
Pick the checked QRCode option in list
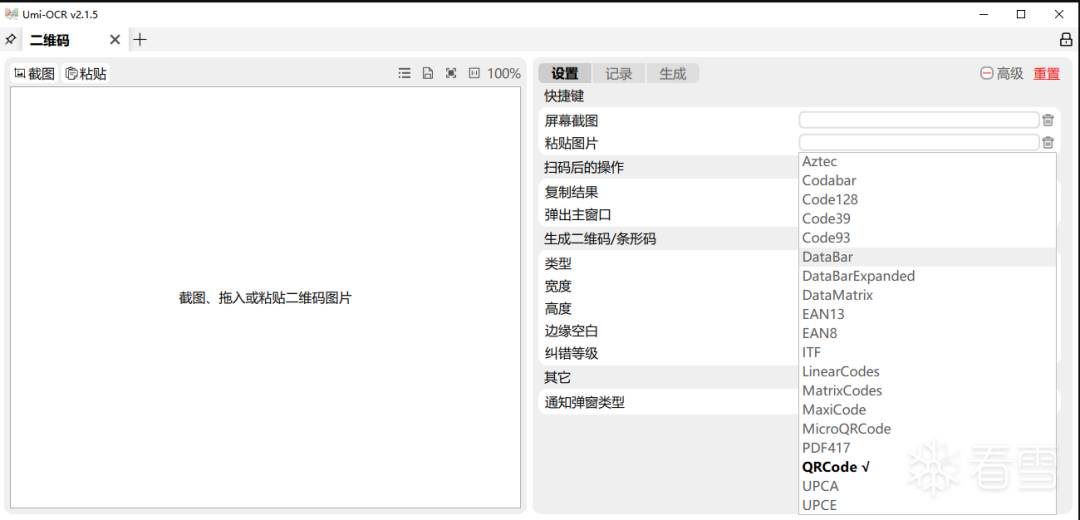point(836,467)
